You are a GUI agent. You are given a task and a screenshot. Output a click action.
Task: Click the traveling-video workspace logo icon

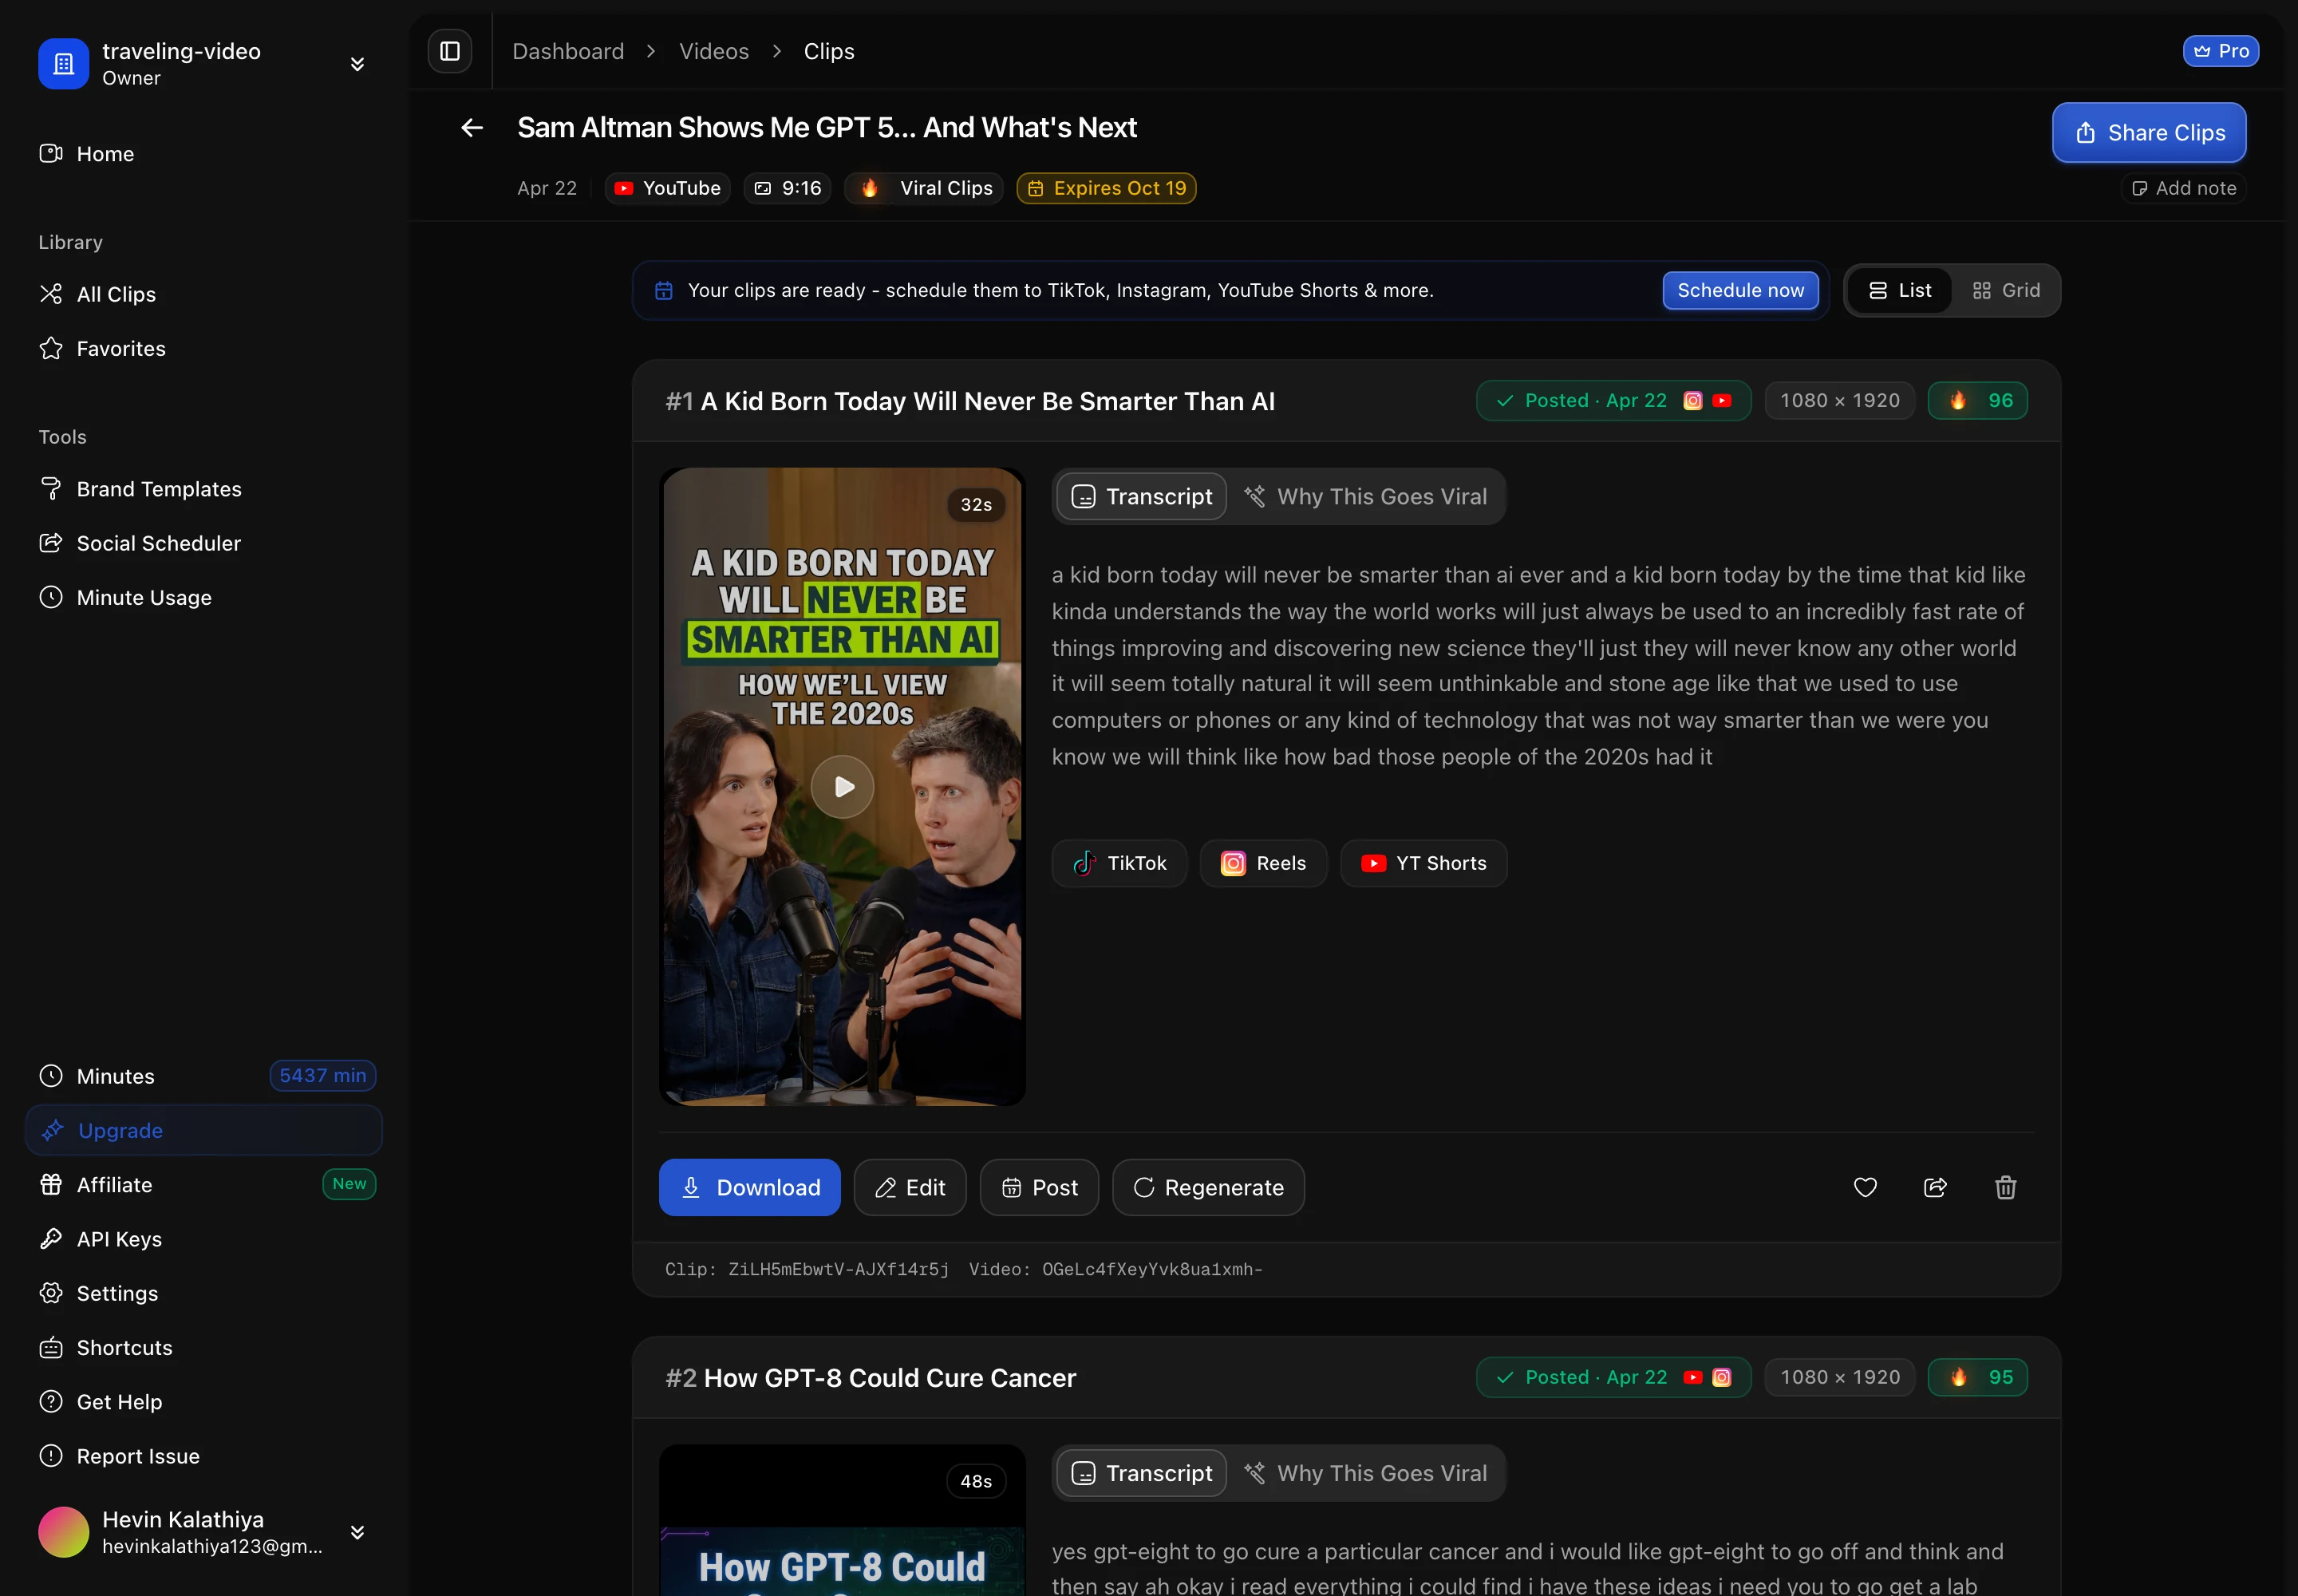tap(63, 64)
